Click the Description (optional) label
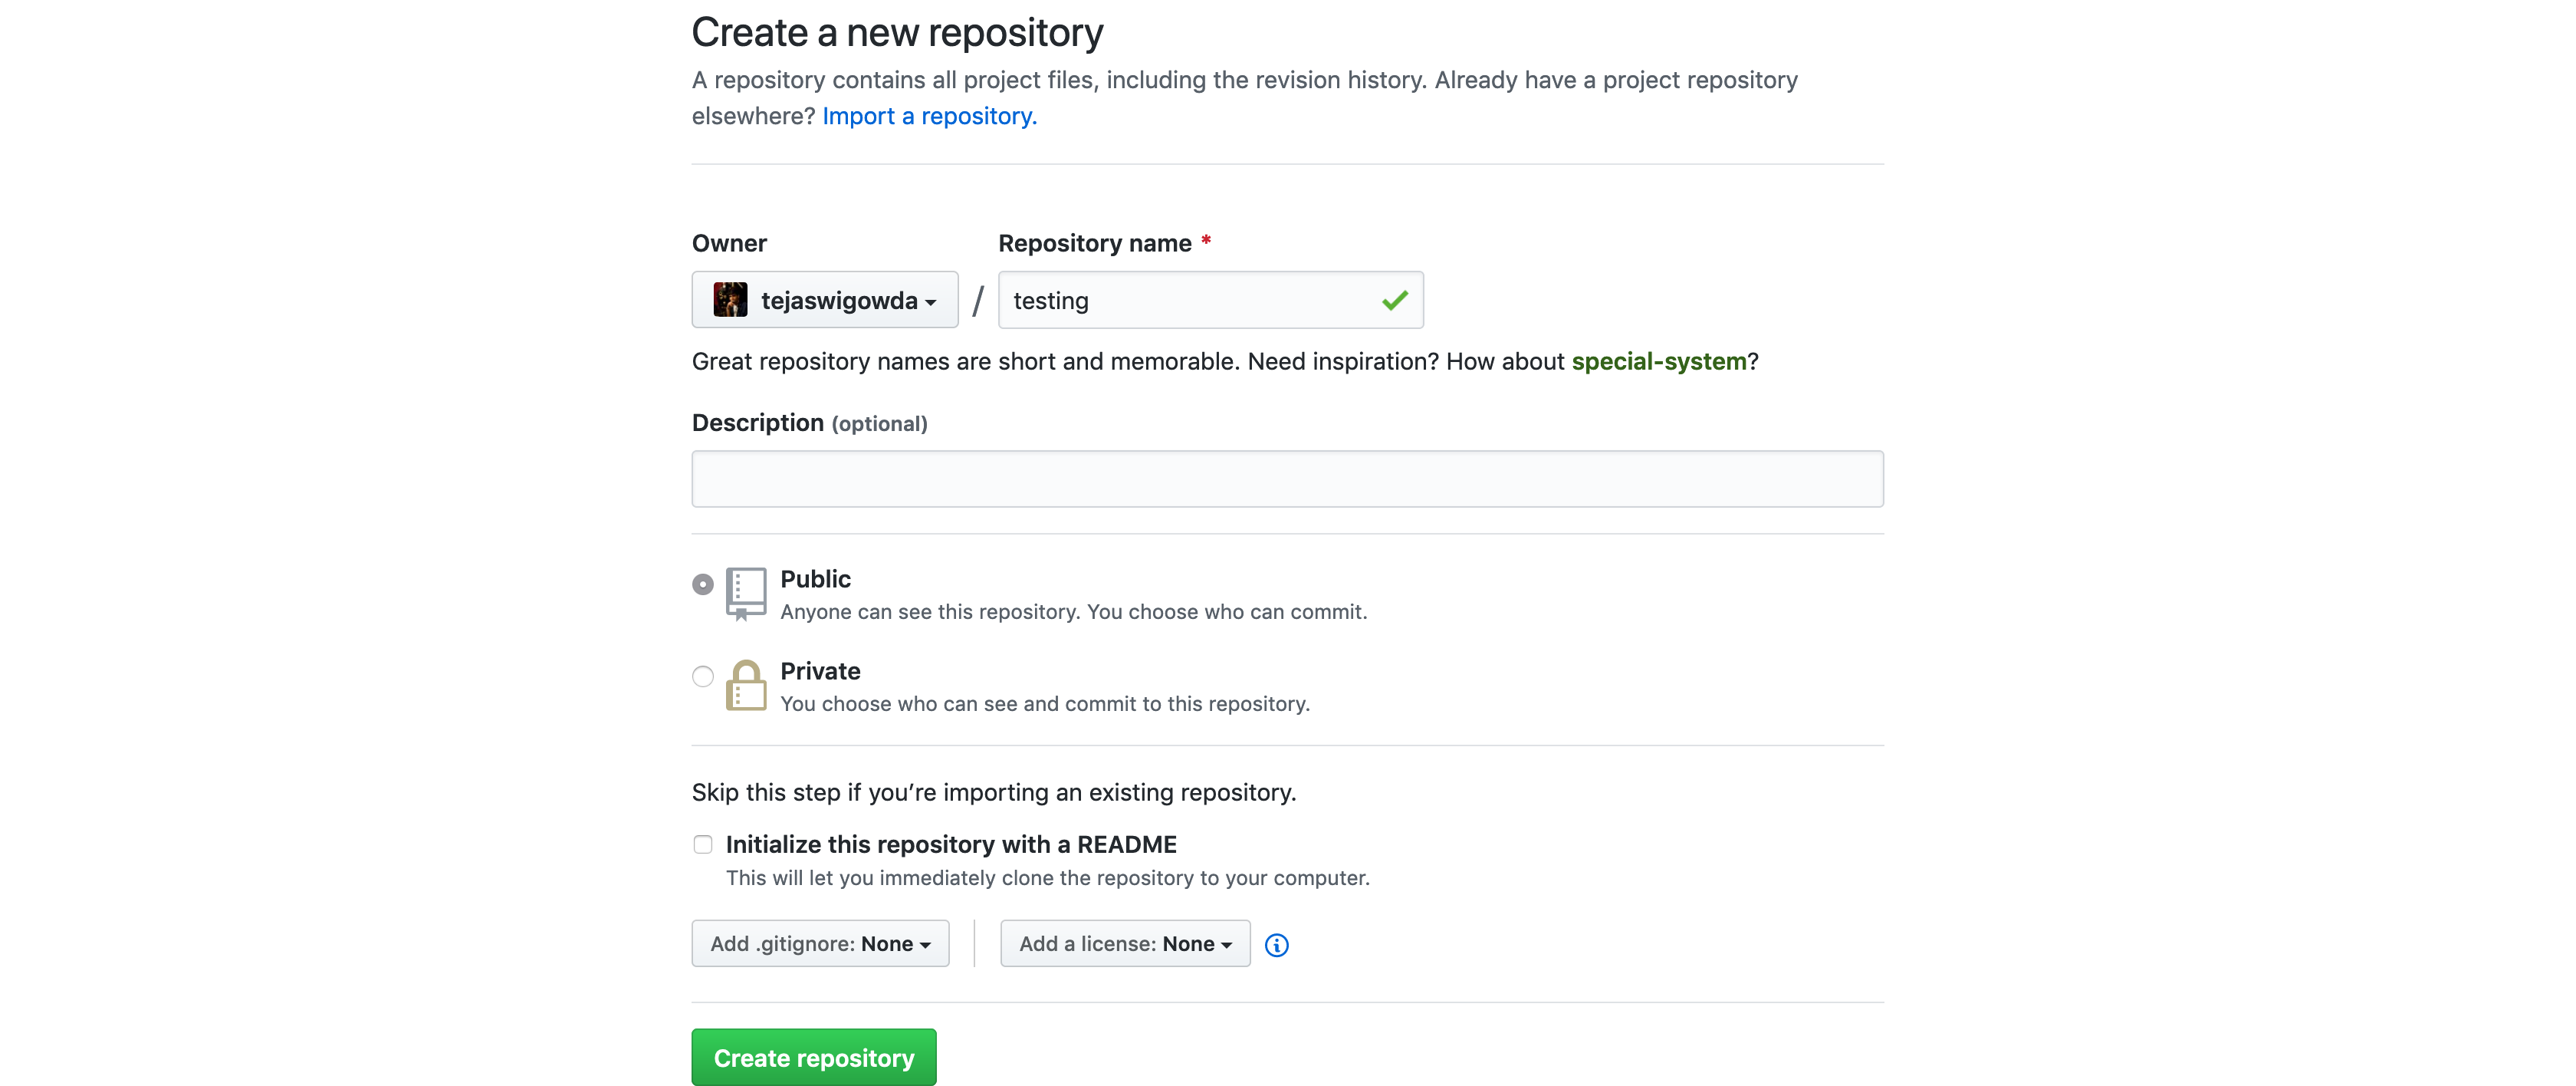This screenshot has width=2576, height=1086. (x=809, y=423)
